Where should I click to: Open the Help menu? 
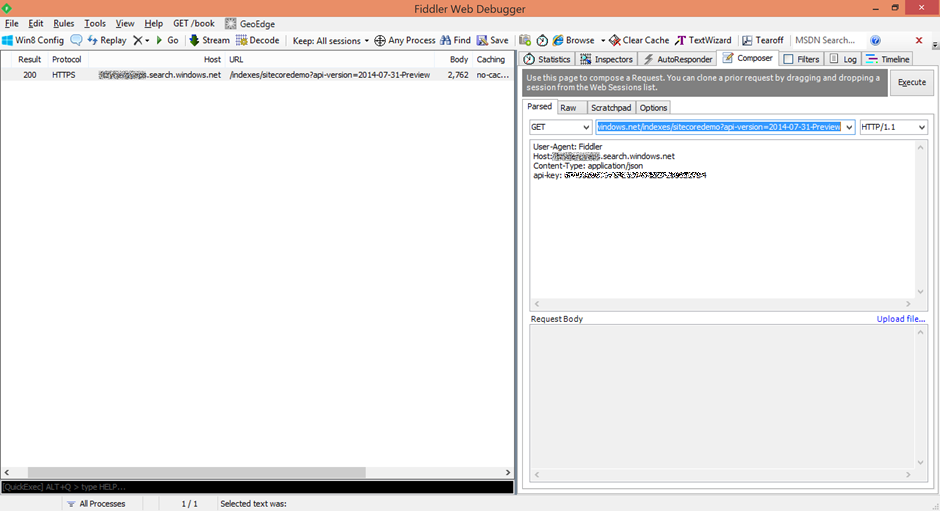click(153, 23)
